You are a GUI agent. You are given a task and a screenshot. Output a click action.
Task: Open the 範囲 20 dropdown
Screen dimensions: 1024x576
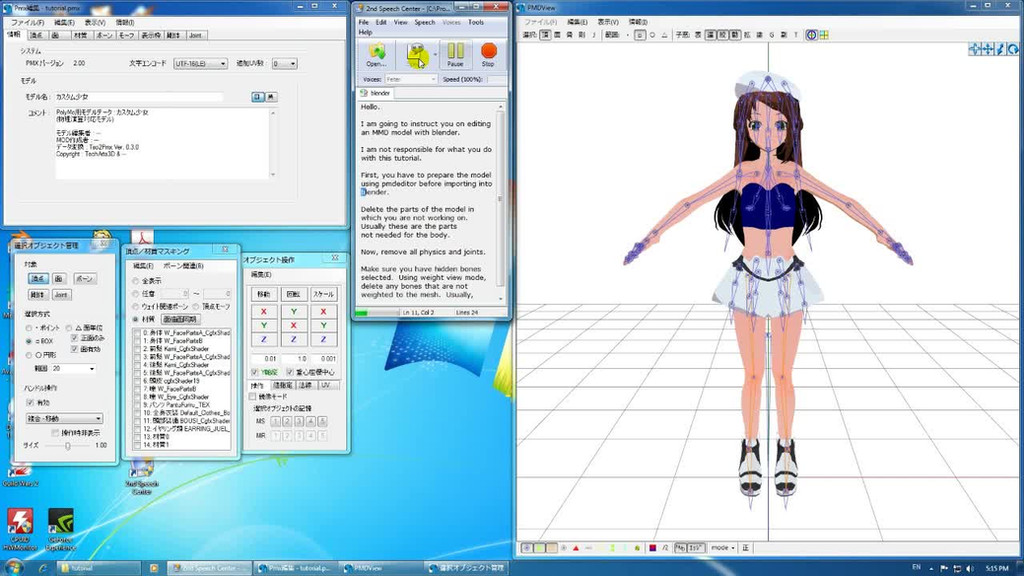(x=73, y=369)
